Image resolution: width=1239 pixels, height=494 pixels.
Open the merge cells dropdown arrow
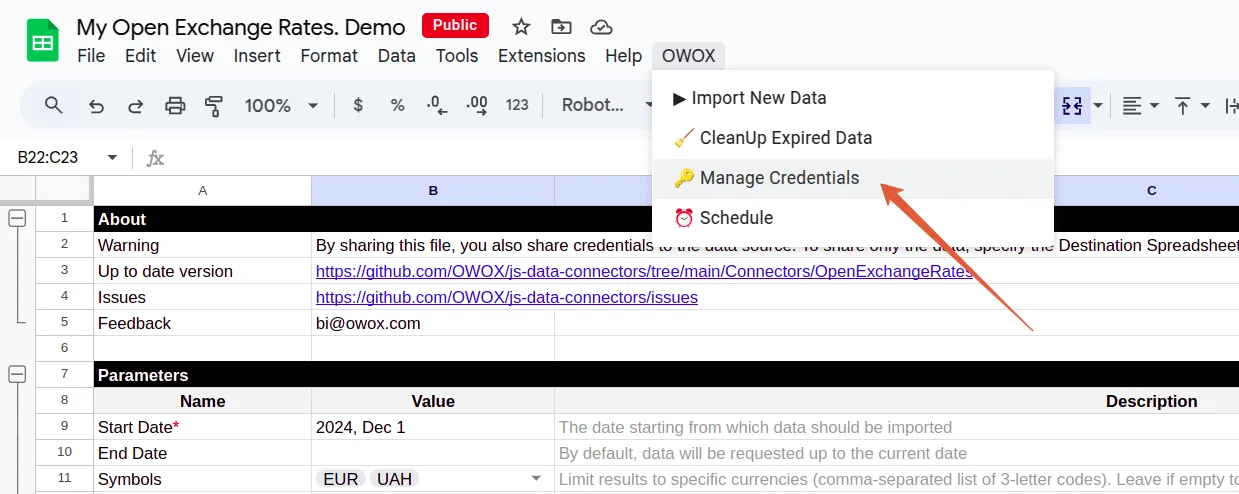pyautogui.click(x=1098, y=105)
